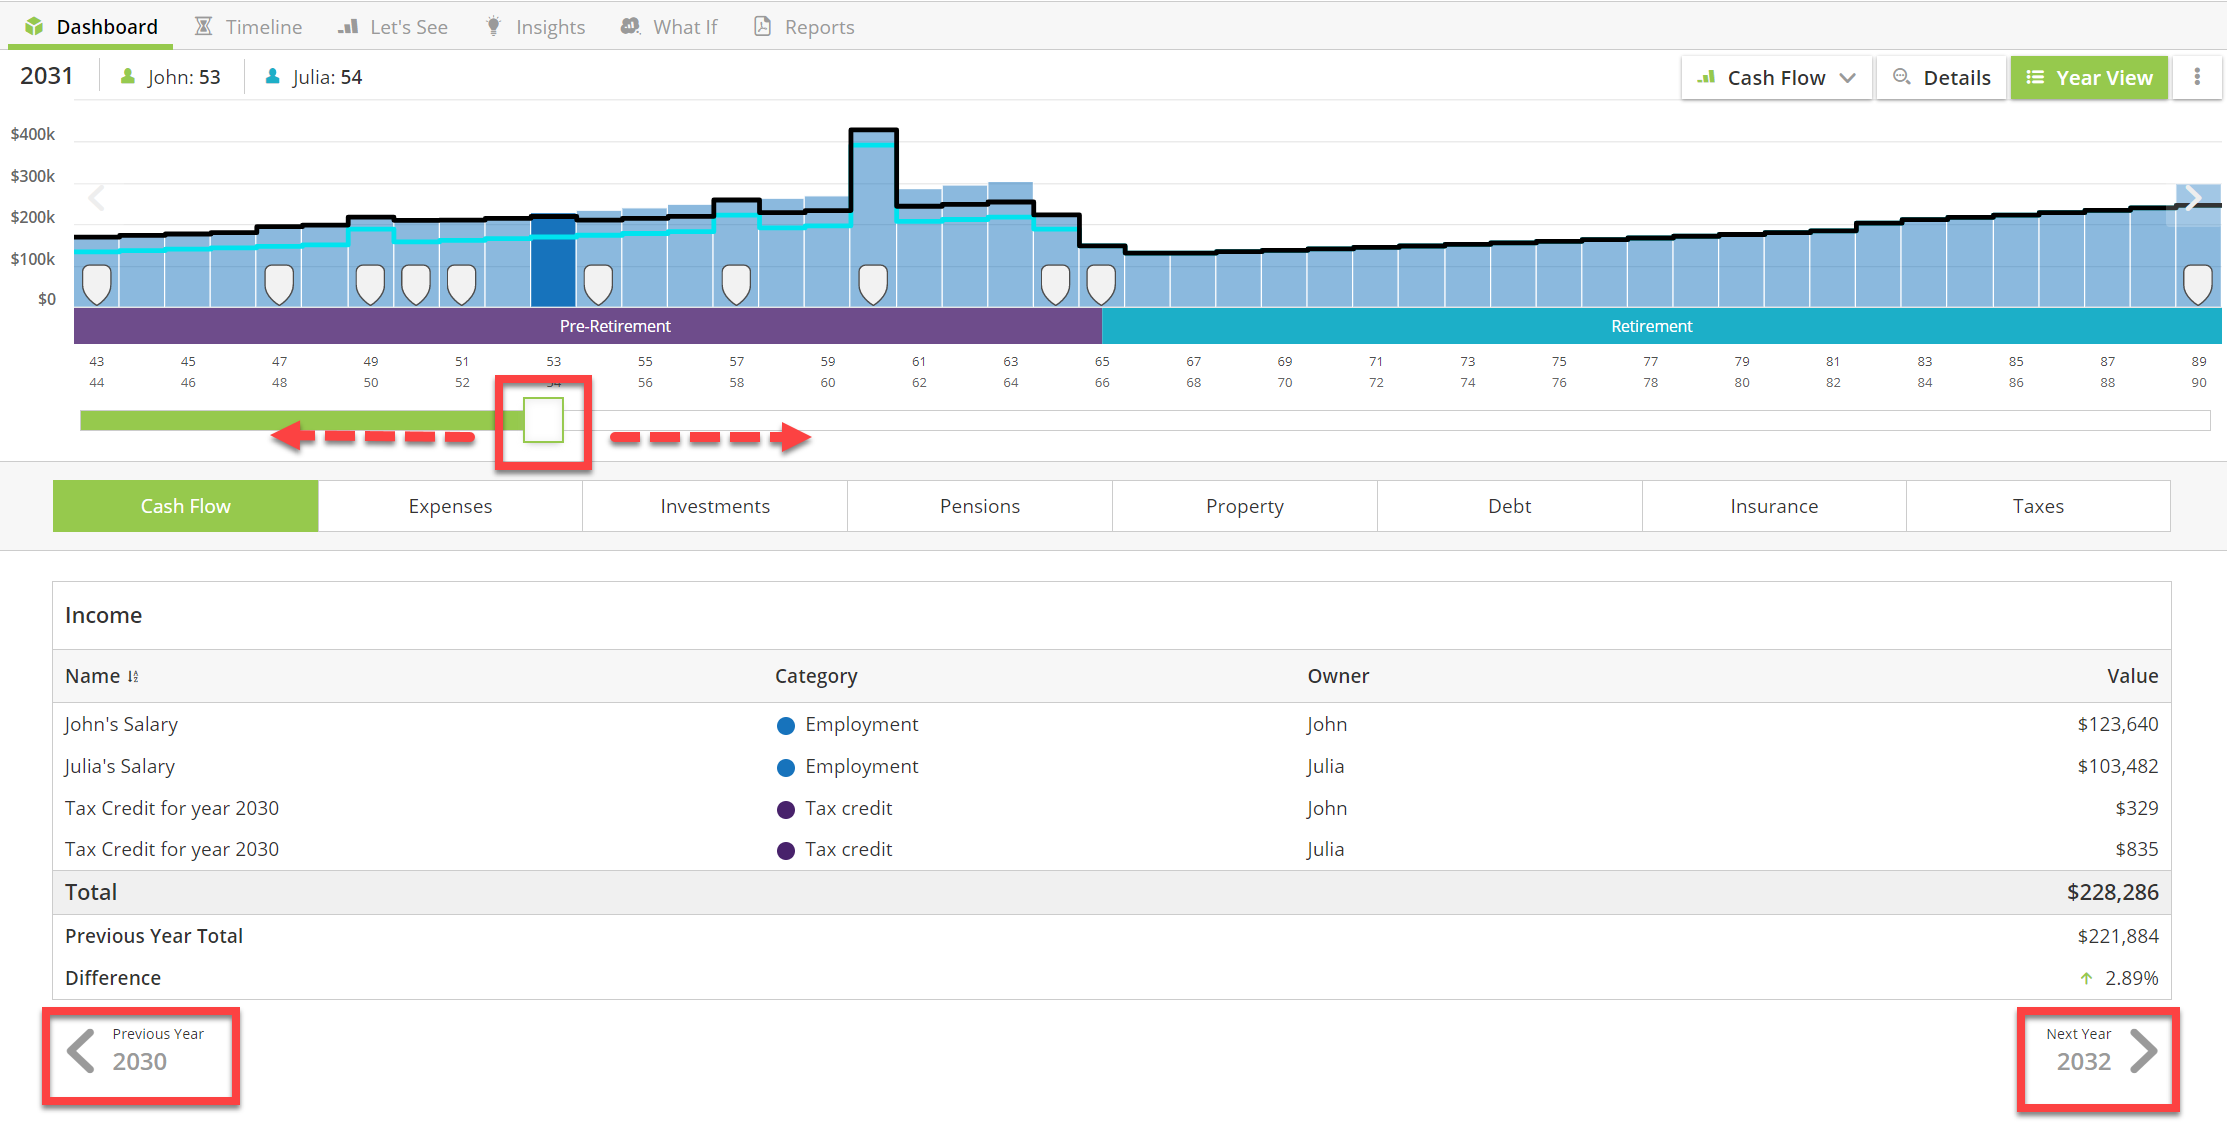Toggle the Details view button
This screenshot has width=2227, height=1124.
[1941, 77]
